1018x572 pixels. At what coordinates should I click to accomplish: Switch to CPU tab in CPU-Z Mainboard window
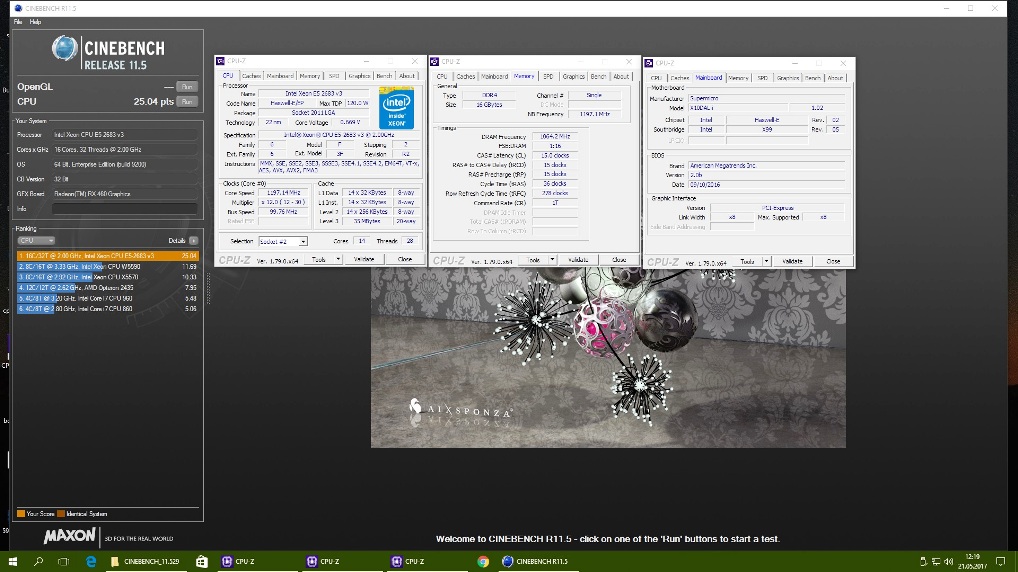coord(656,78)
